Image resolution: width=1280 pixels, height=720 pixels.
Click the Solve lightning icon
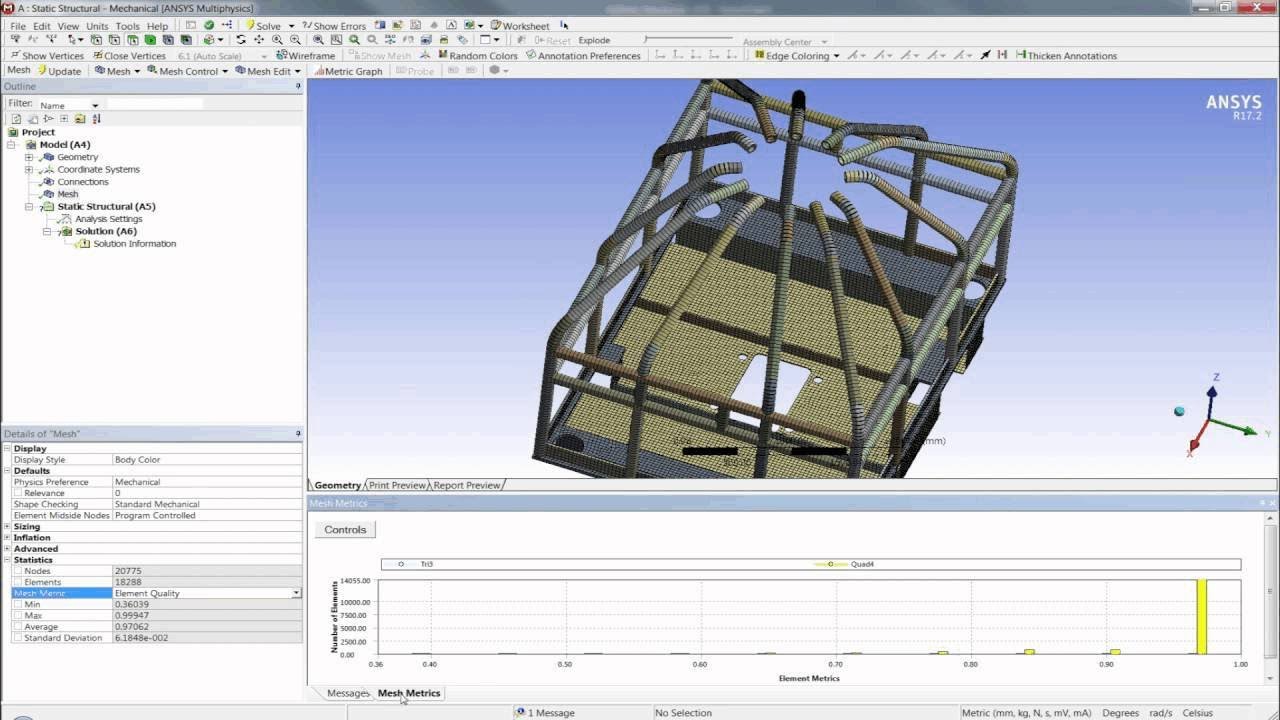[x=250, y=26]
